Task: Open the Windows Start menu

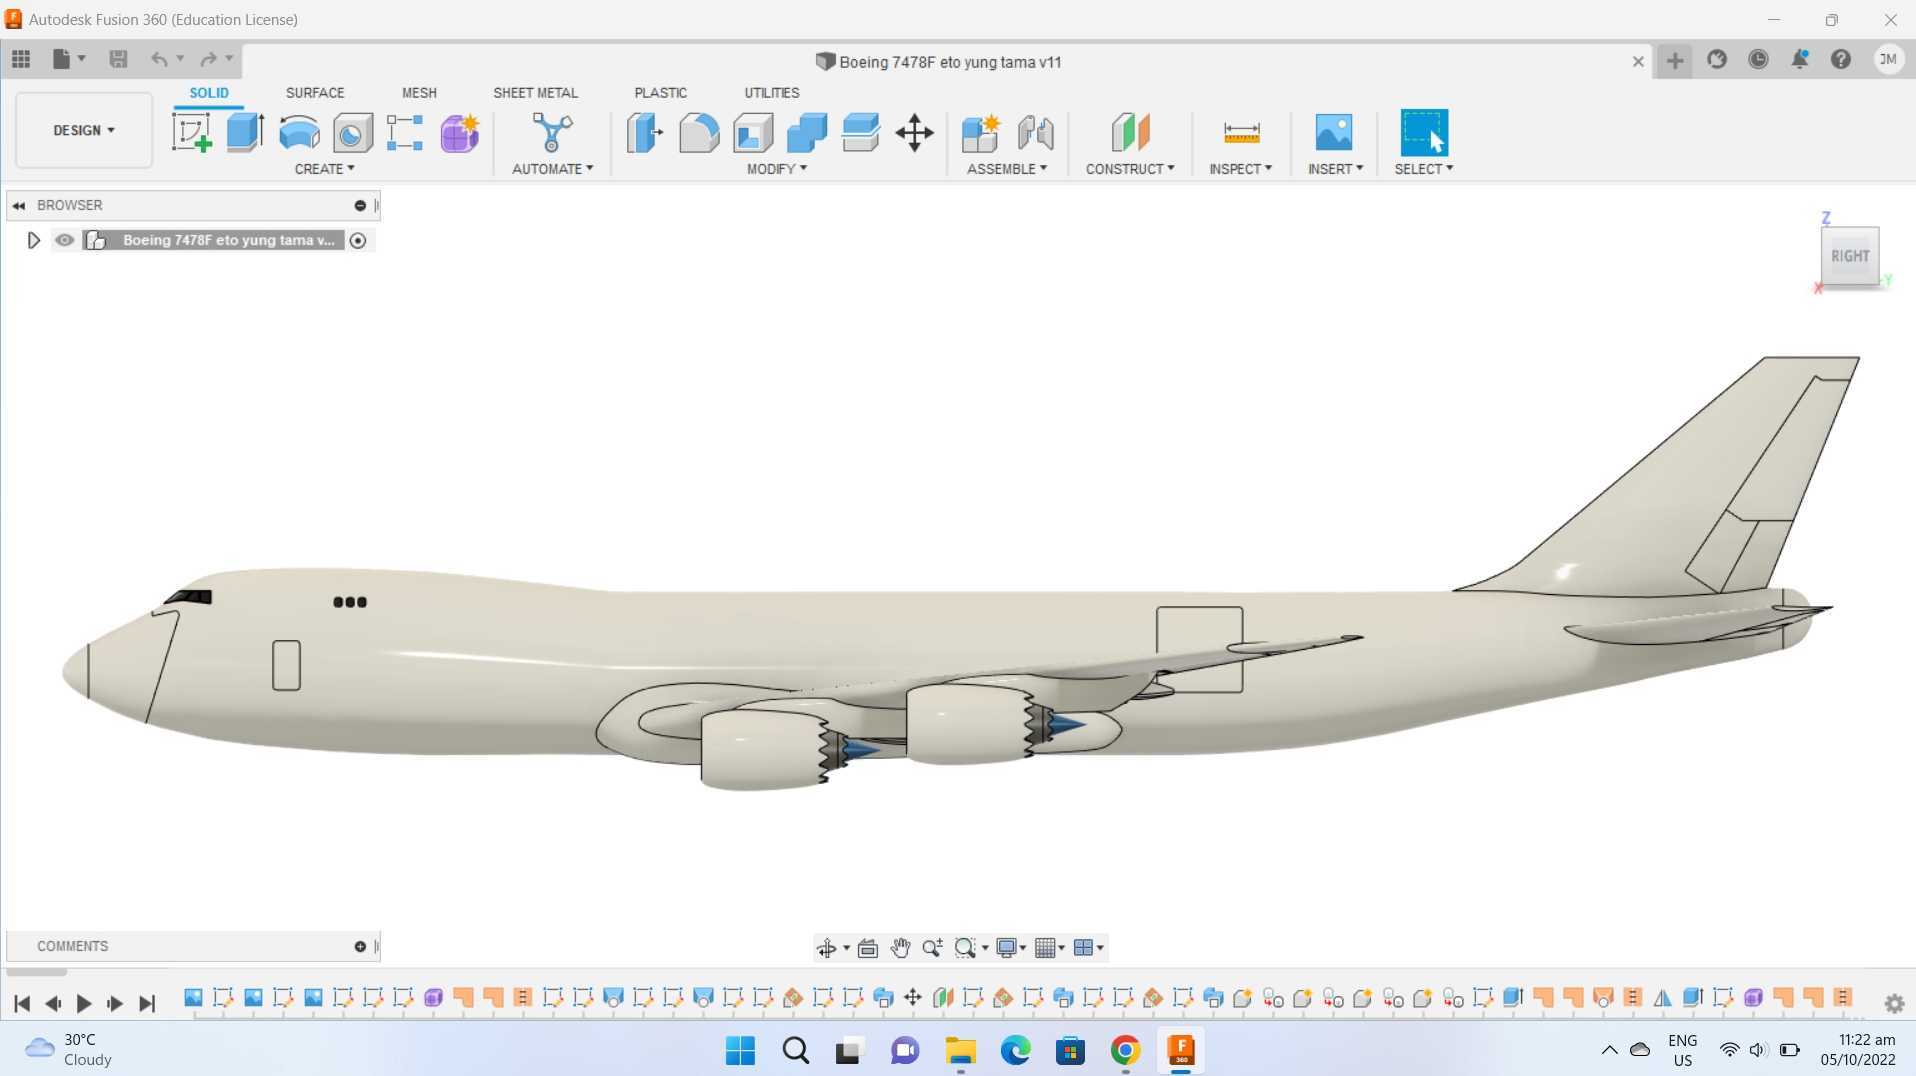Action: coord(740,1050)
